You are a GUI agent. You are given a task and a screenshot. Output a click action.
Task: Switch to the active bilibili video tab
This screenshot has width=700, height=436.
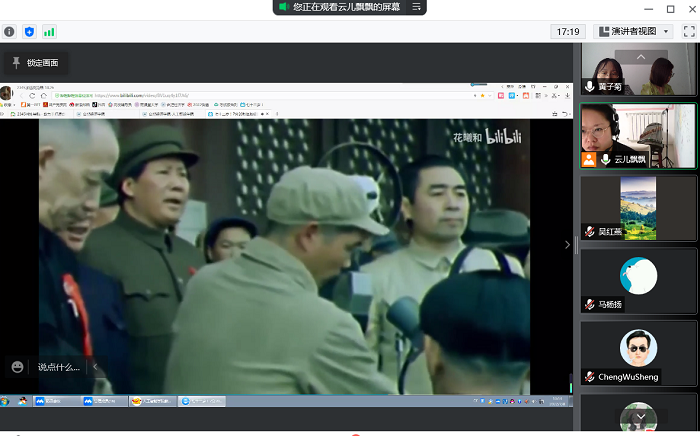(x=236, y=114)
